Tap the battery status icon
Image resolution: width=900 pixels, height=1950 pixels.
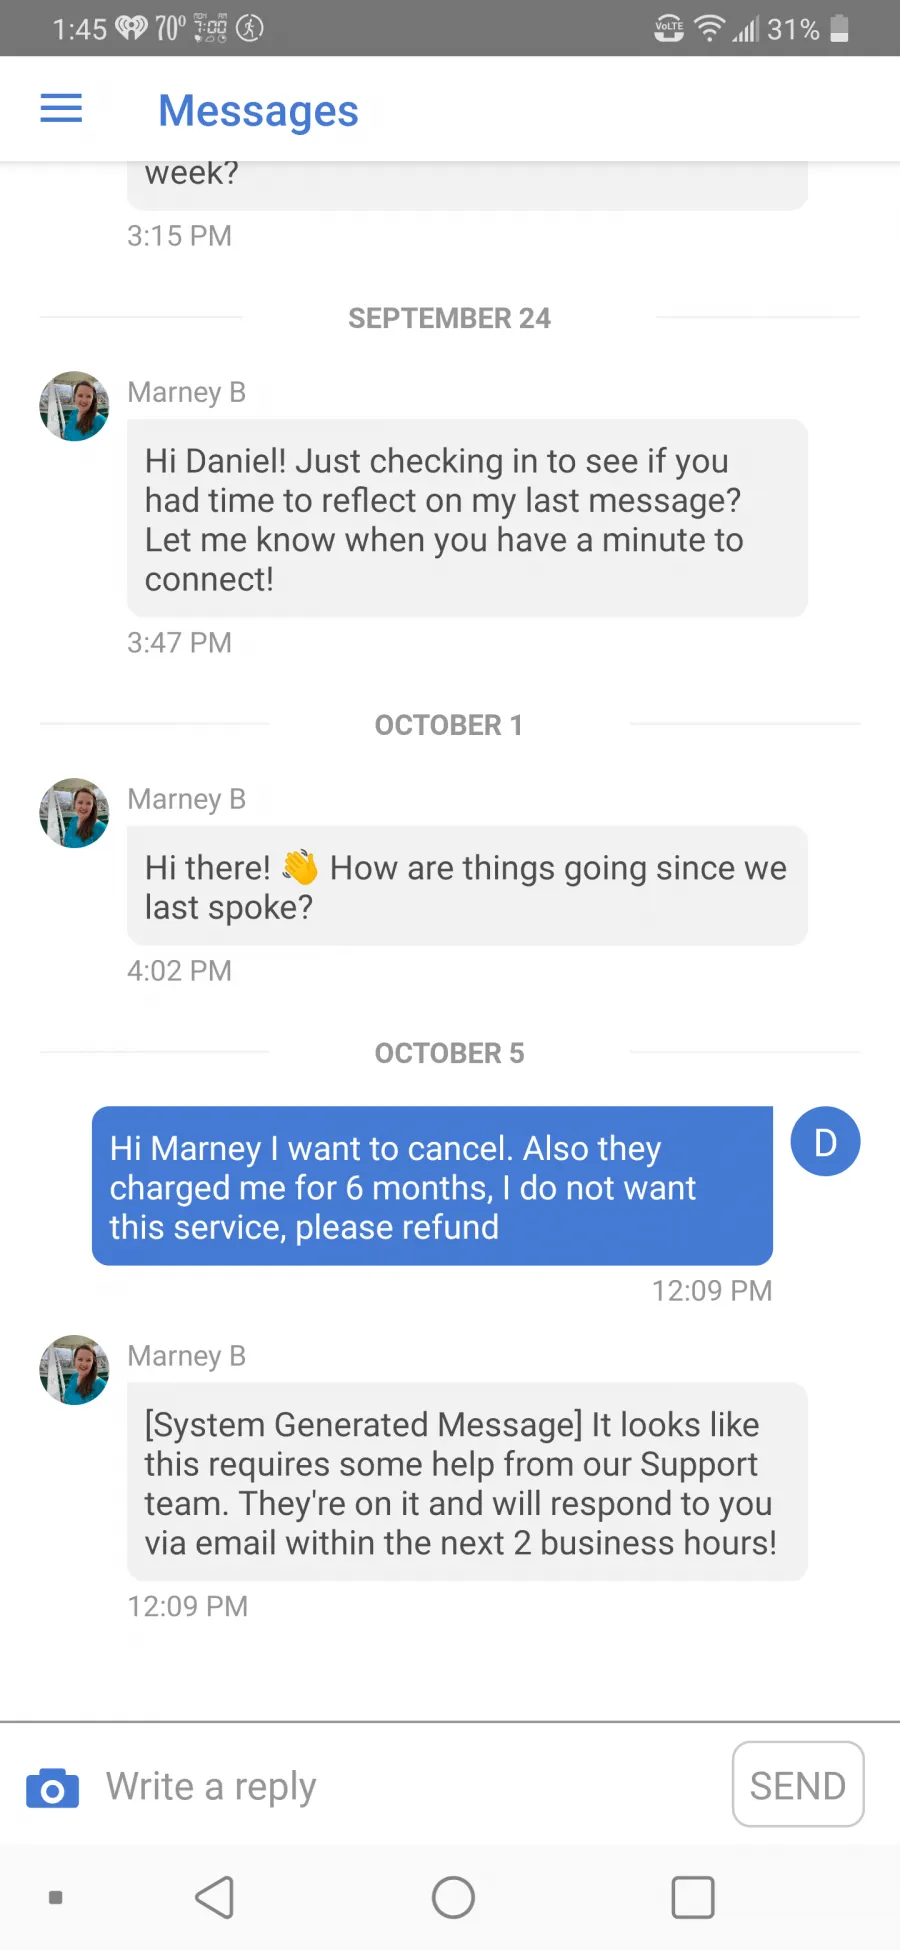point(840,29)
